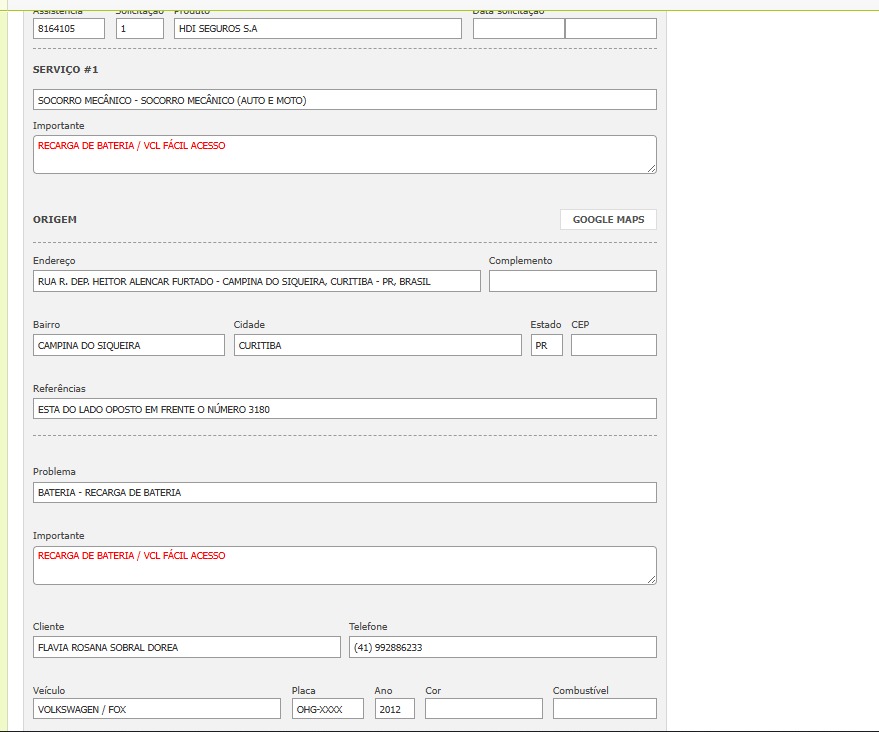This screenshot has height=732, width=879.
Task: Click the Endereço address field
Action: [256, 282]
